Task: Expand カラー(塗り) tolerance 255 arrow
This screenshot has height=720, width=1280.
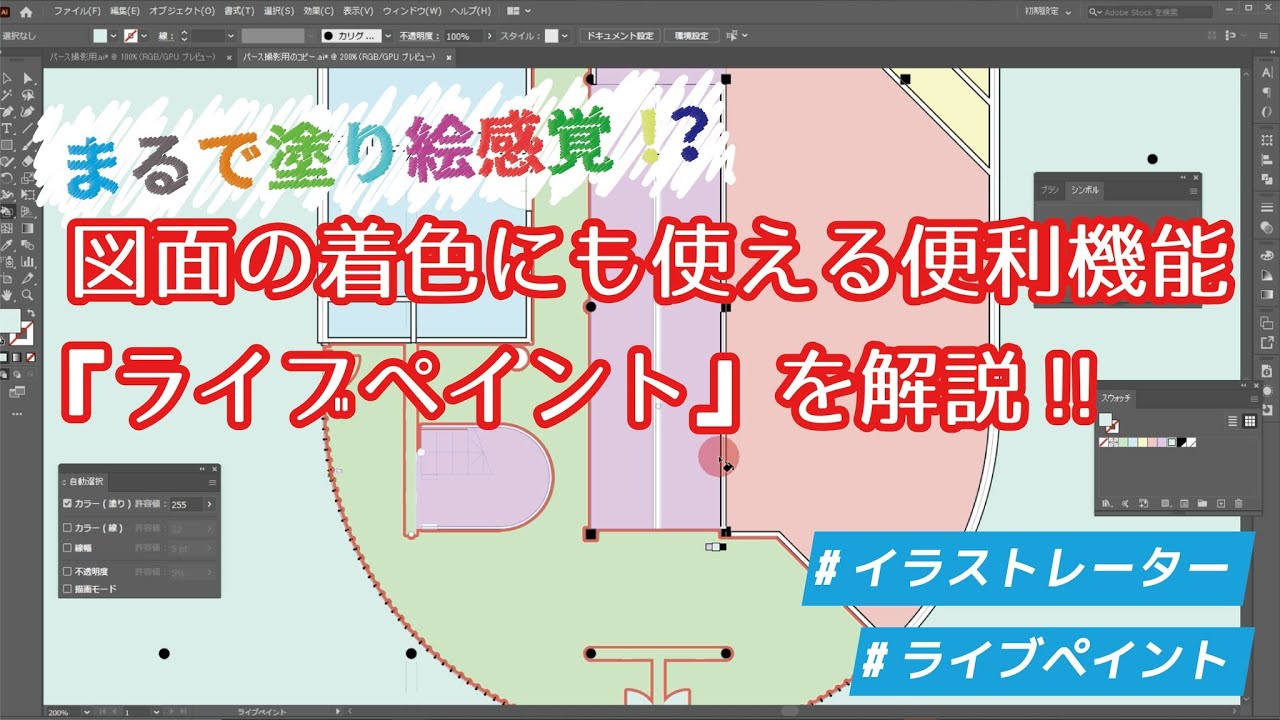Action: coord(209,505)
